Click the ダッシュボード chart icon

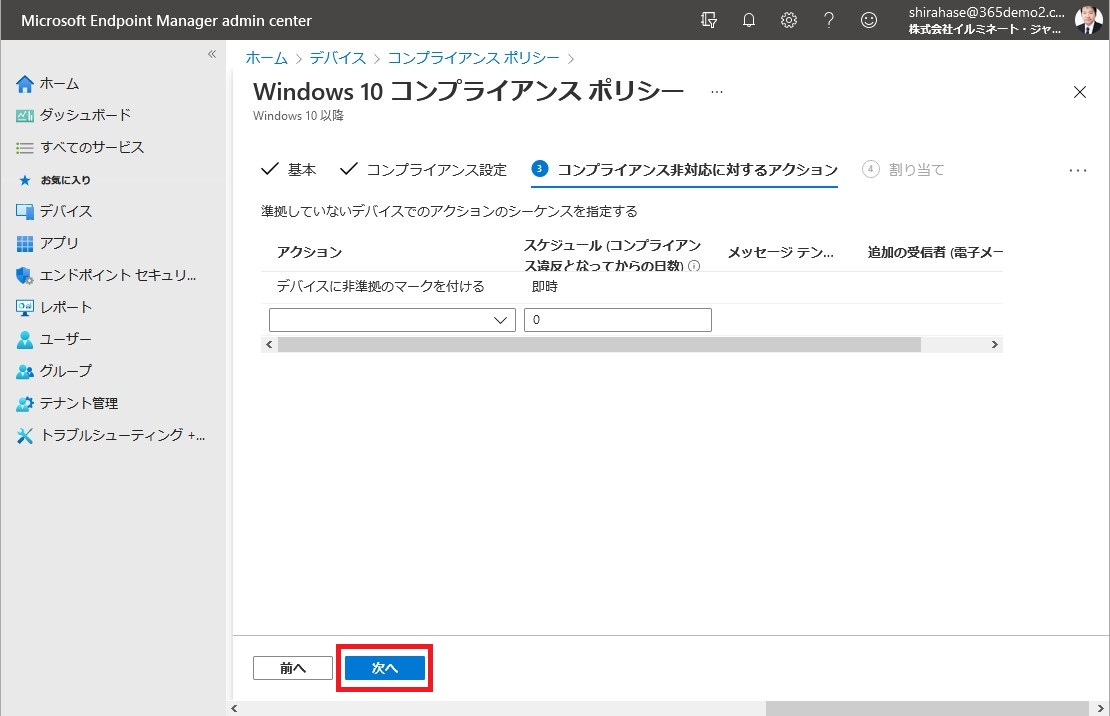(x=25, y=116)
